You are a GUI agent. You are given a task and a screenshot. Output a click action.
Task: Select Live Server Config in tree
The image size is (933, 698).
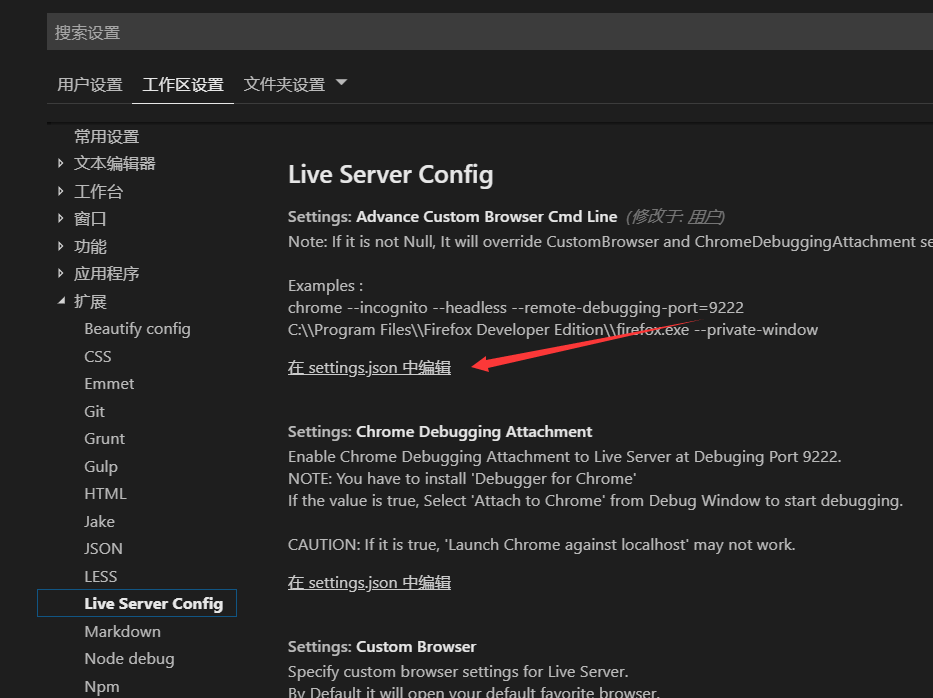[x=137, y=603]
